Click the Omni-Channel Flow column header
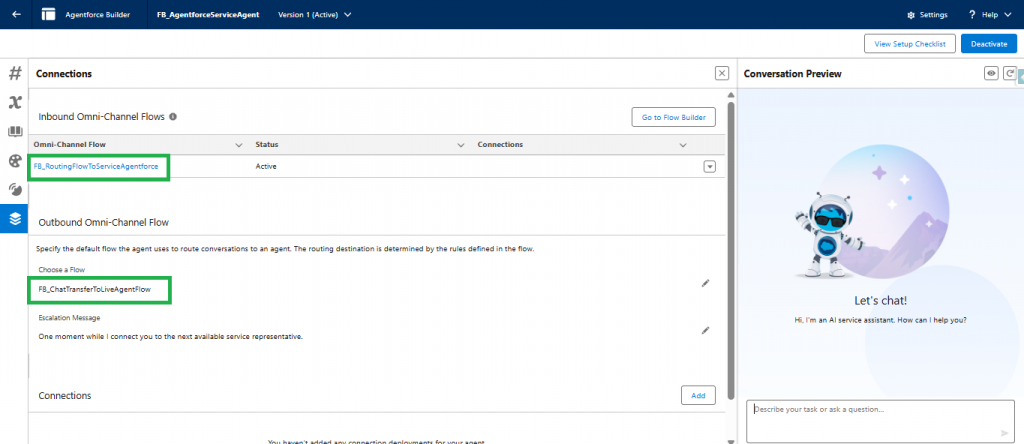 [69, 144]
